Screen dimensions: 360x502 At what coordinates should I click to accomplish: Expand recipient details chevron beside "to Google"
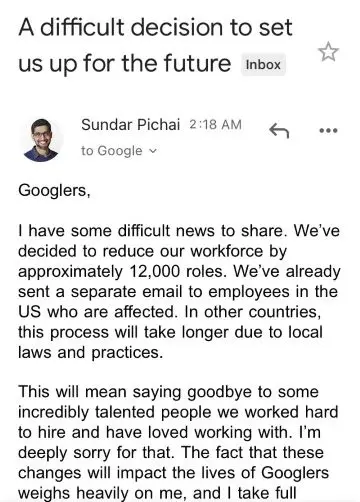click(152, 151)
